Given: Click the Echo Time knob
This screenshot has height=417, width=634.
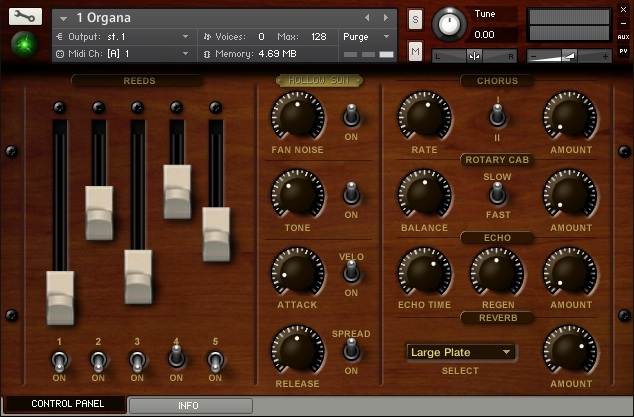Looking at the screenshot, I should [x=424, y=272].
